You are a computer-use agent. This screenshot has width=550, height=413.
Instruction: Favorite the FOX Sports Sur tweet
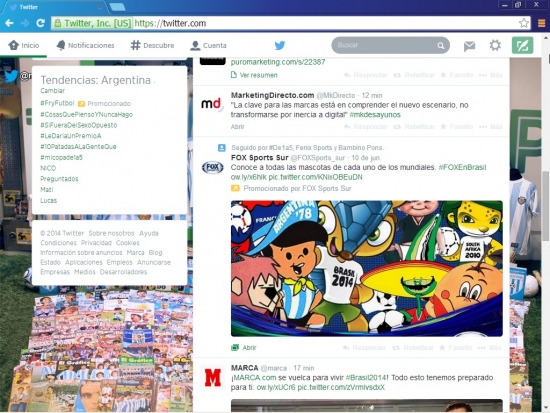pyautogui.click(x=456, y=348)
